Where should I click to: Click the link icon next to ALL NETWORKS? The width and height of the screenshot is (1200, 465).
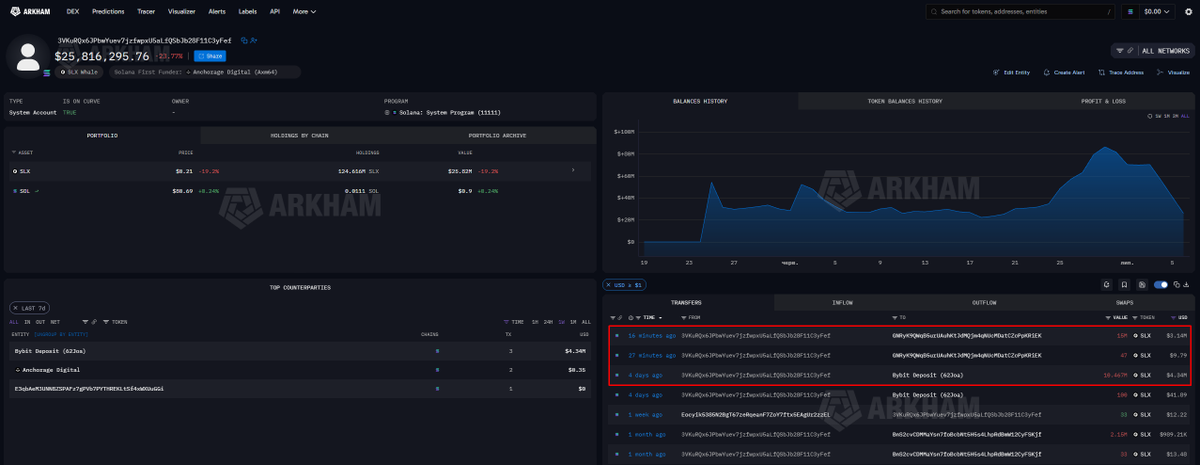tap(1130, 50)
